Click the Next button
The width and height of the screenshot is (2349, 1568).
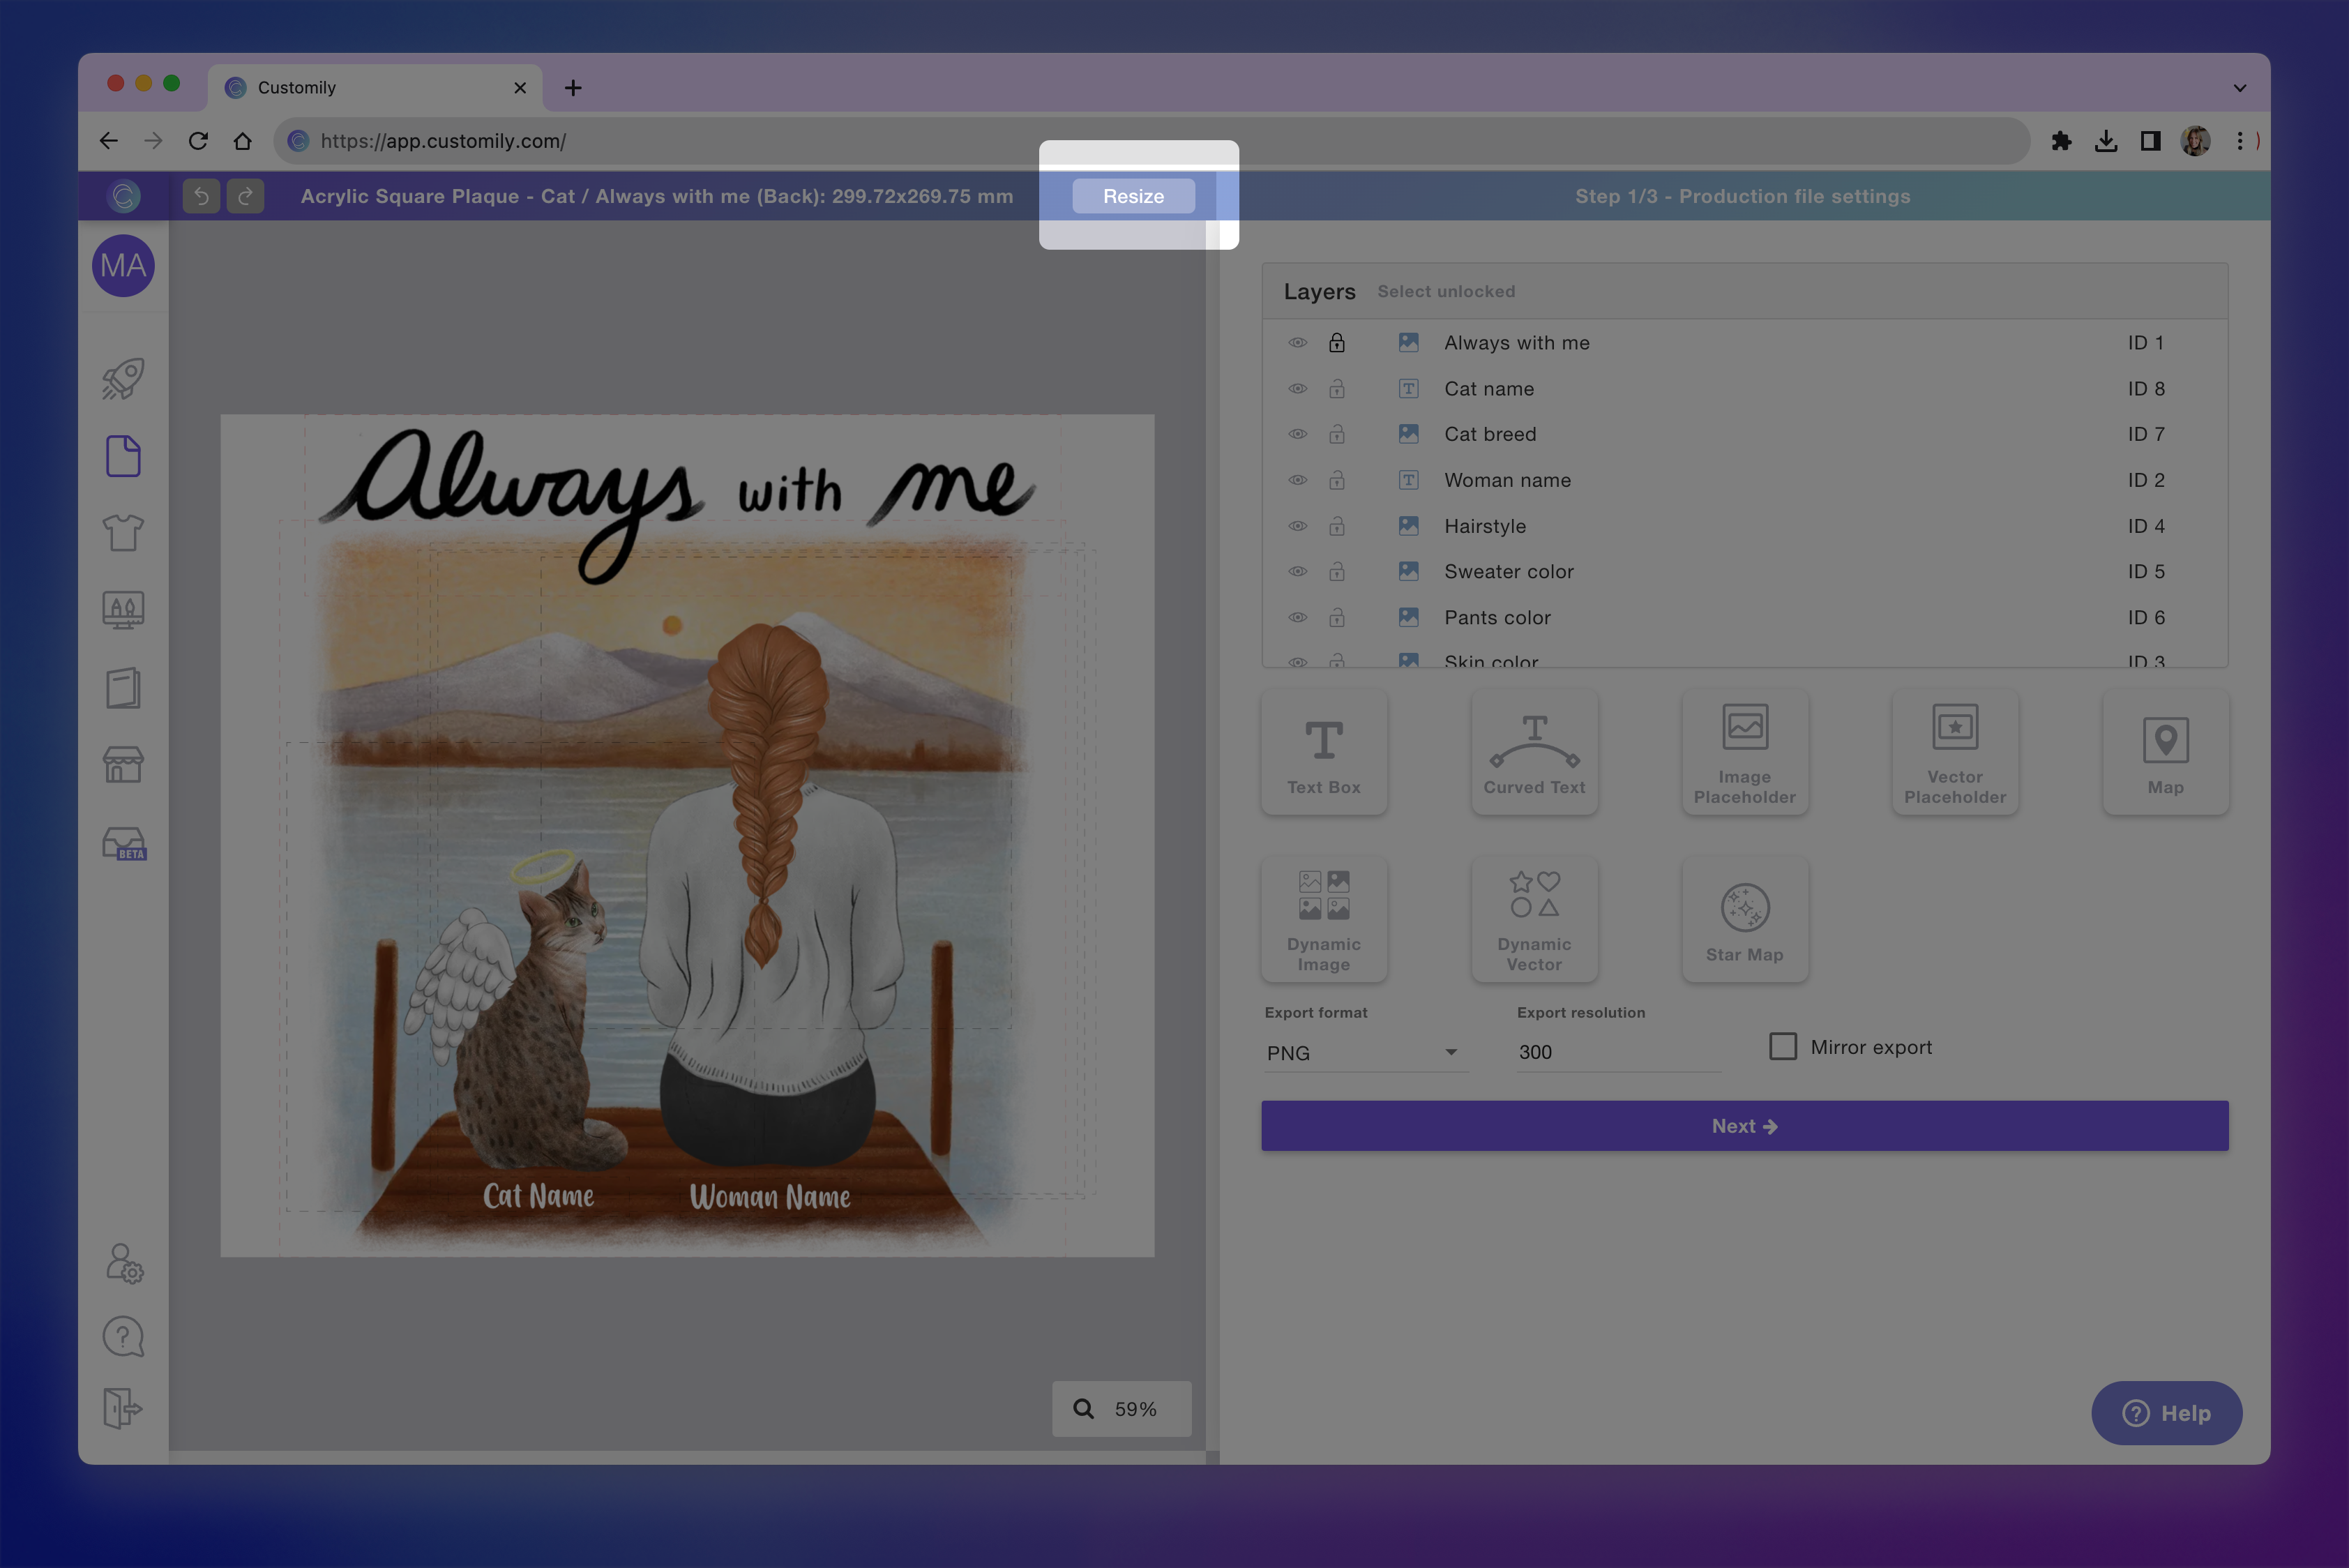(1744, 1126)
